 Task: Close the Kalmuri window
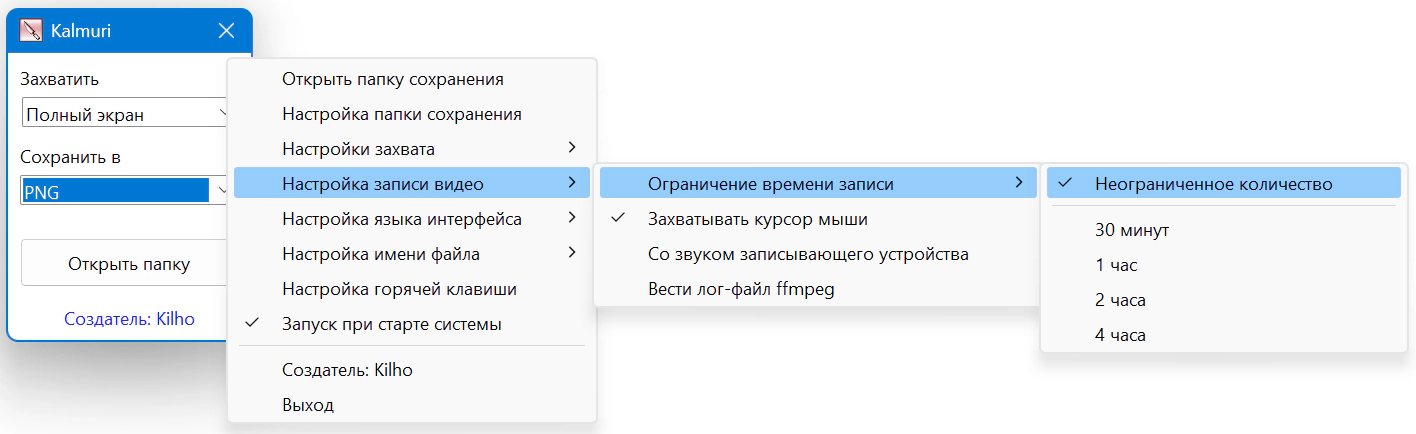coord(226,31)
